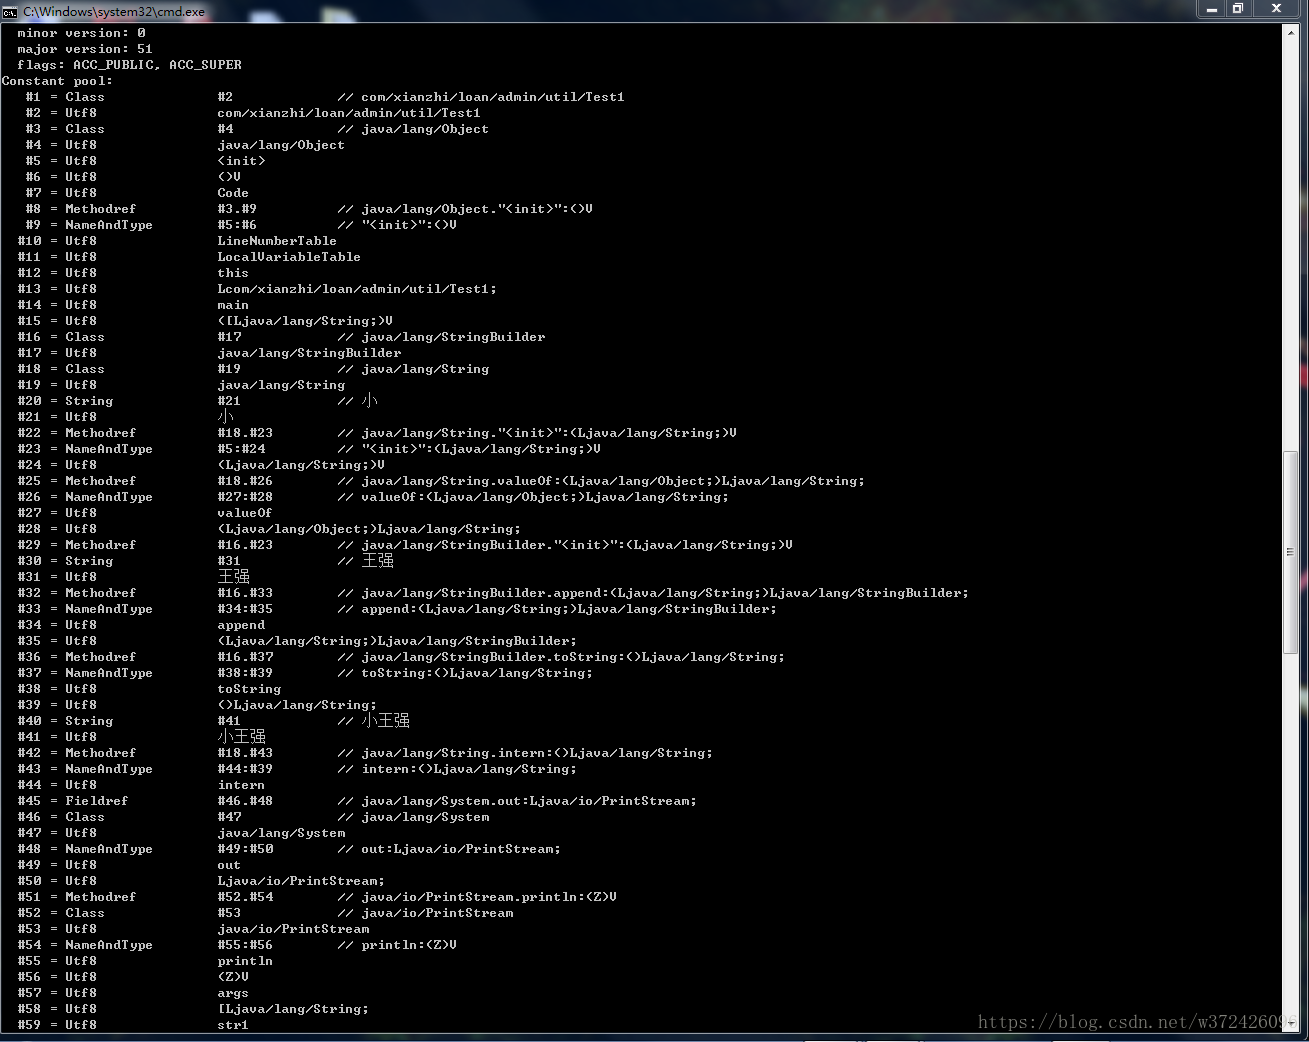Click the 'Constant pool:' heading
1309x1042 pixels.
click(x=57, y=81)
